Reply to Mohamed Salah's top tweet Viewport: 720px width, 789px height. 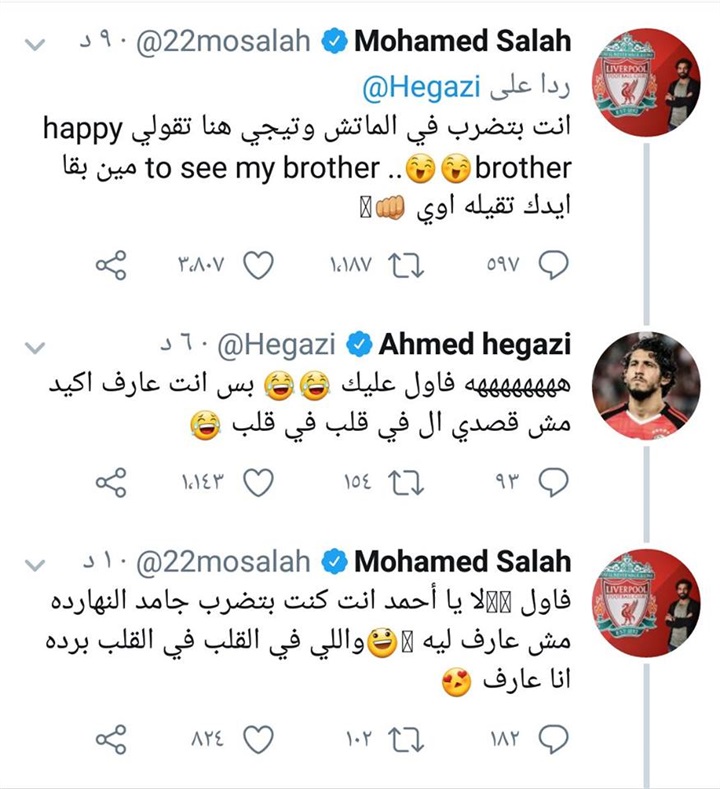point(553,265)
